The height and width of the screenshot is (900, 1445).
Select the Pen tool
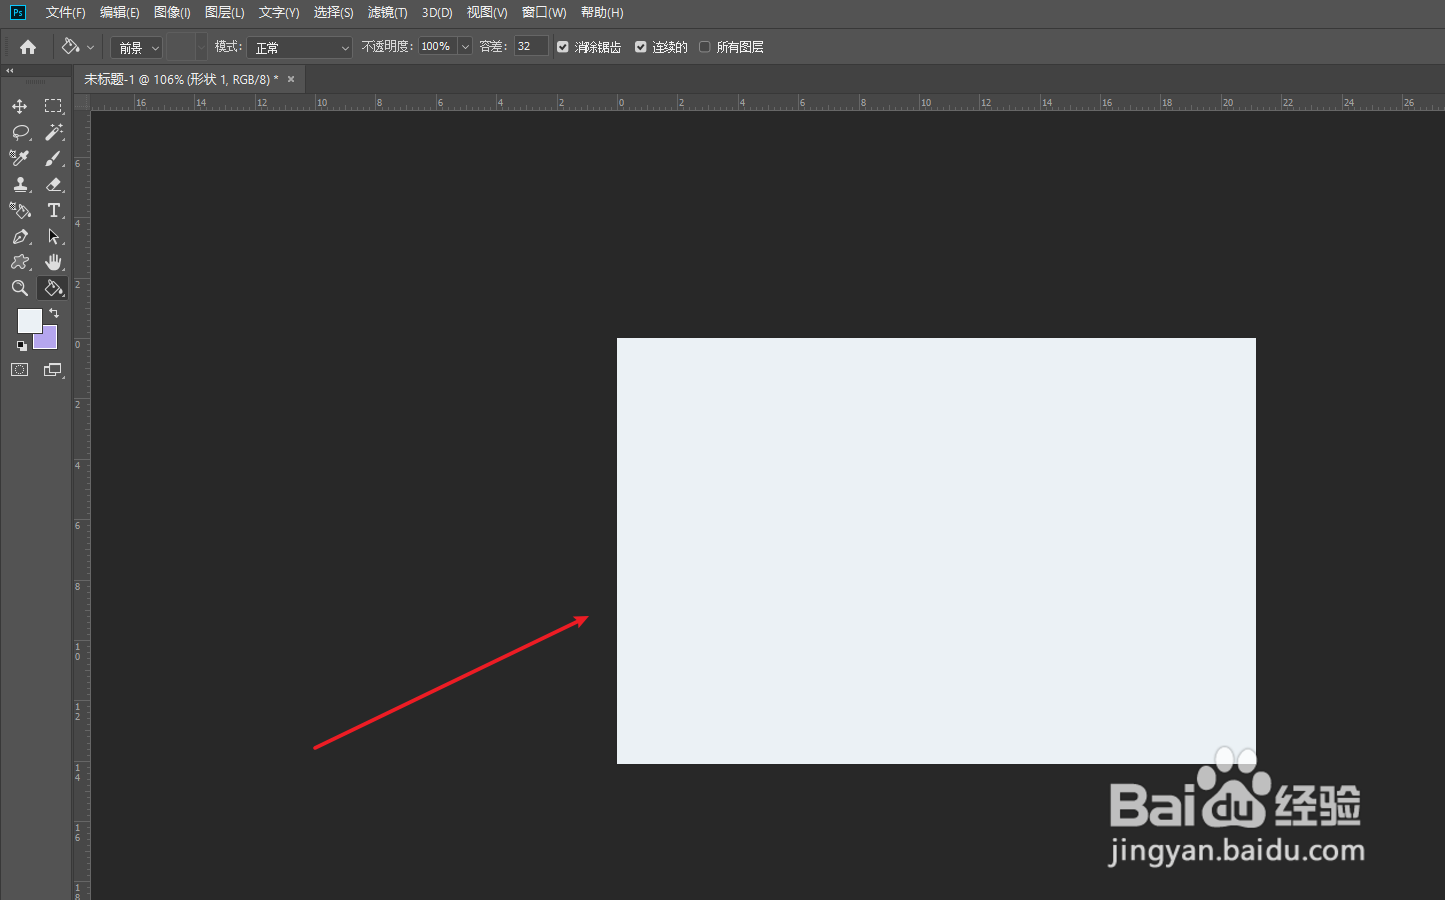(20, 236)
